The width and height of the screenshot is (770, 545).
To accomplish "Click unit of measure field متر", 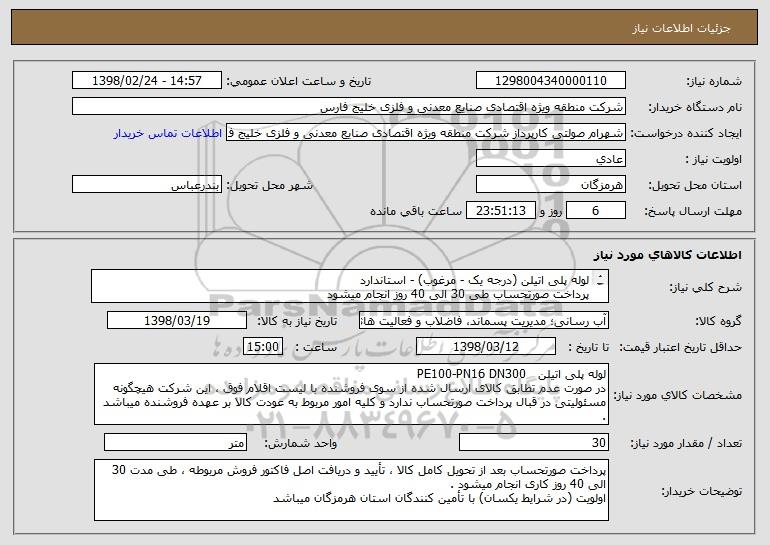I will point(175,442).
